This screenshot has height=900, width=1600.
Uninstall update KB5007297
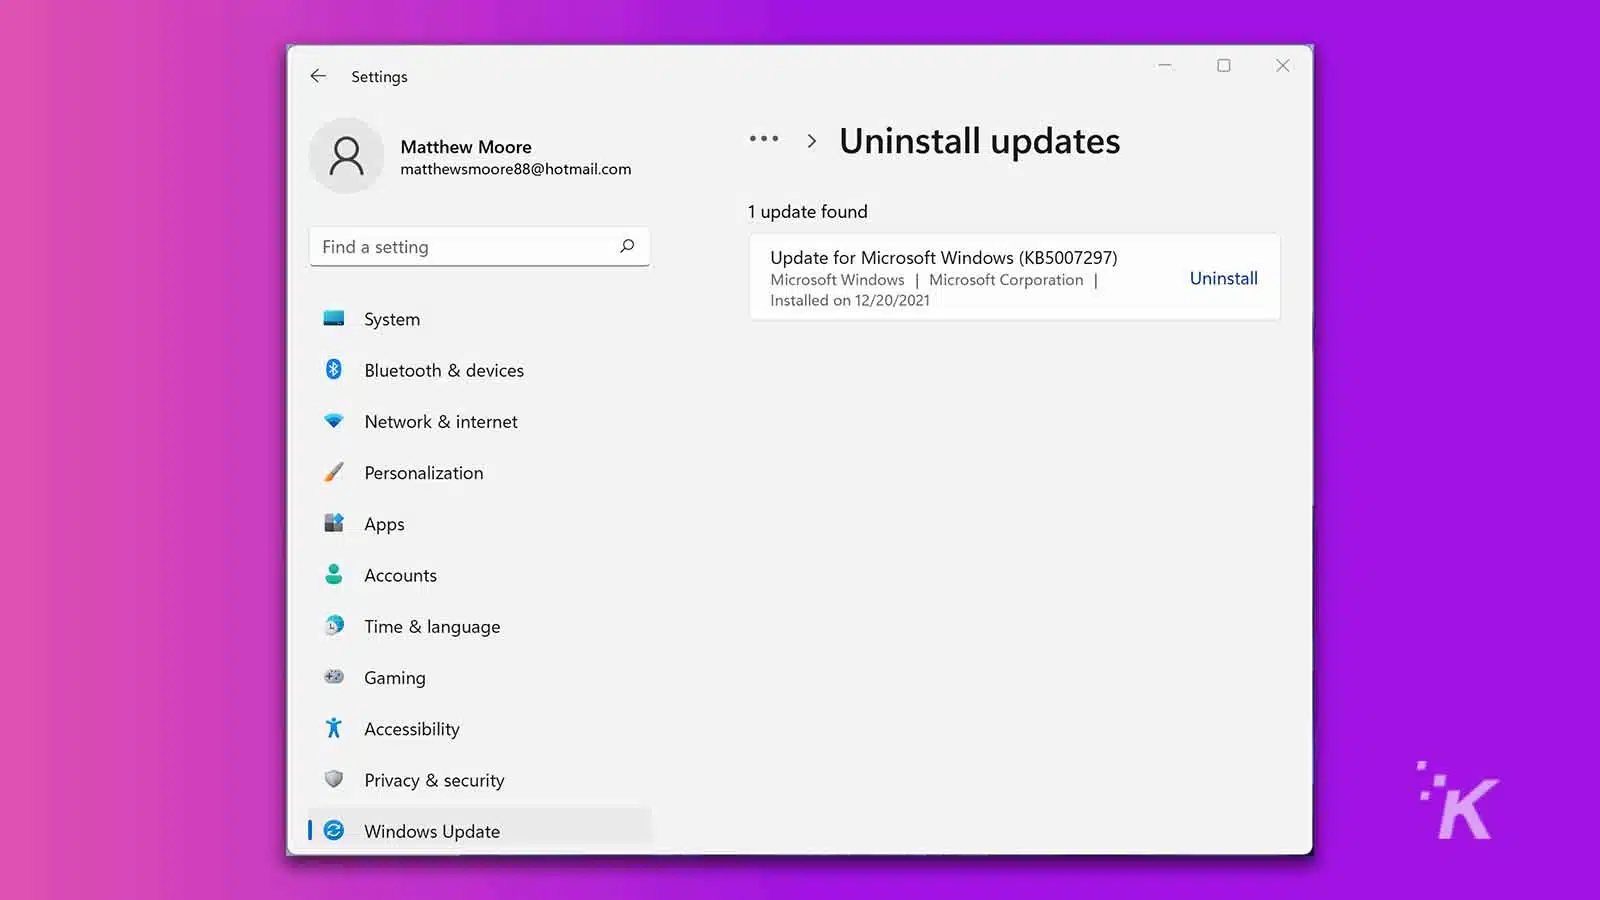(x=1223, y=277)
